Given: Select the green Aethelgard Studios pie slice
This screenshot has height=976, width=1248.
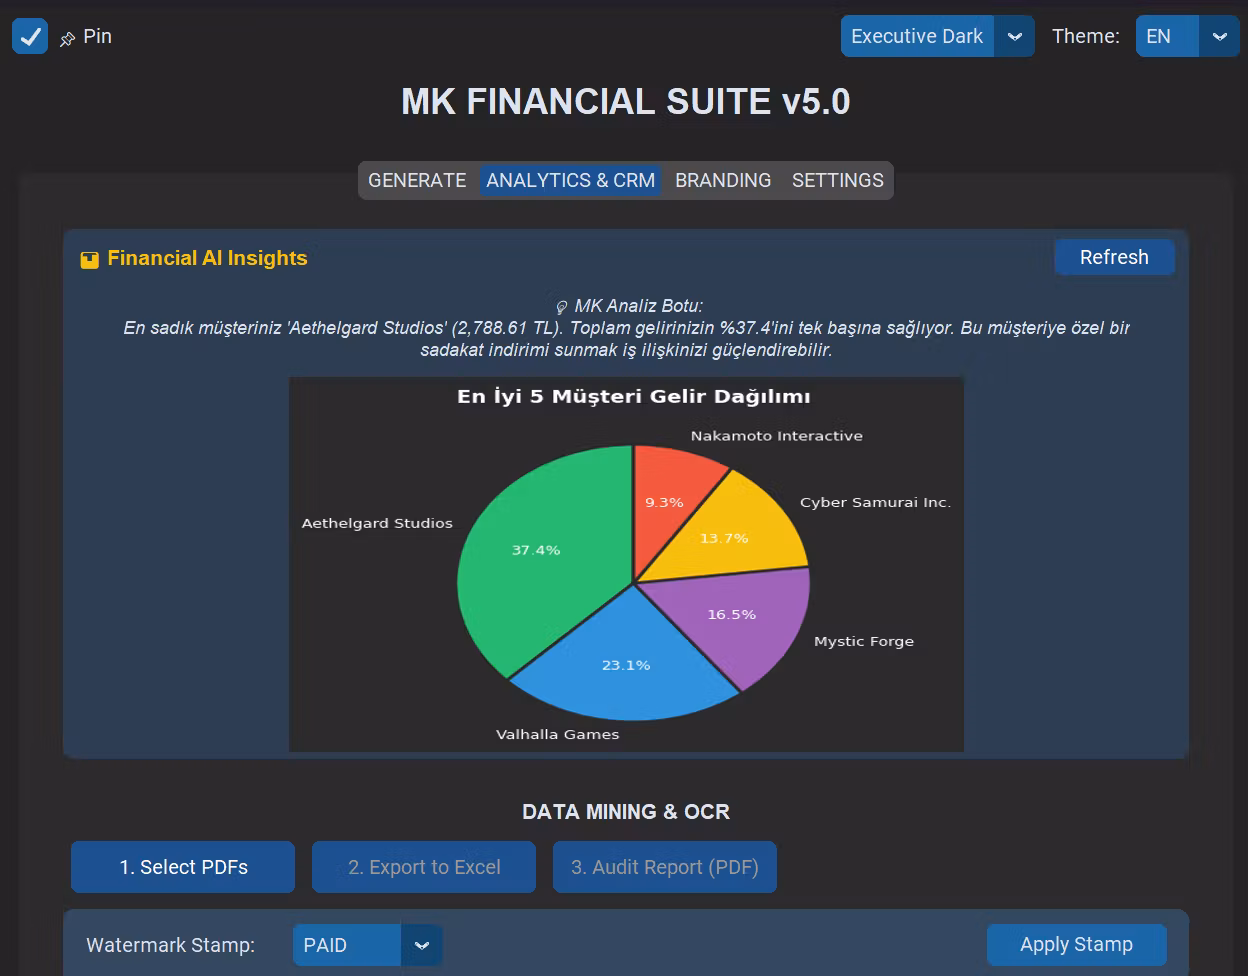Looking at the screenshot, I should [x=530, y=560].
